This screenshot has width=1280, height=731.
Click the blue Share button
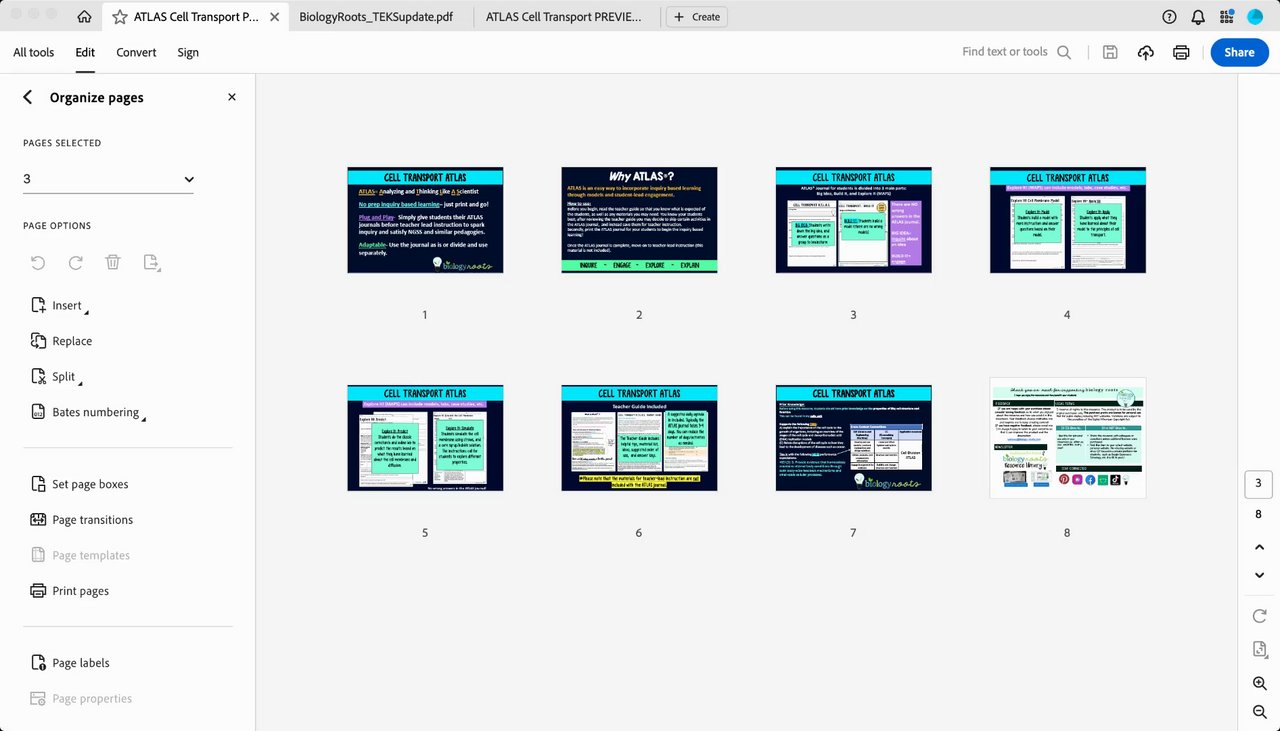tap(1239, 52)
